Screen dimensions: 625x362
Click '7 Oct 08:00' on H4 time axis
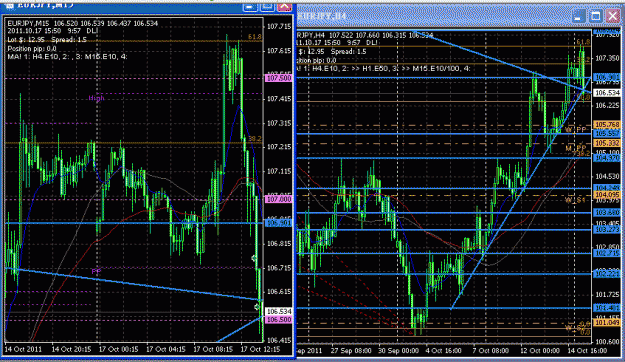(491, 351)
